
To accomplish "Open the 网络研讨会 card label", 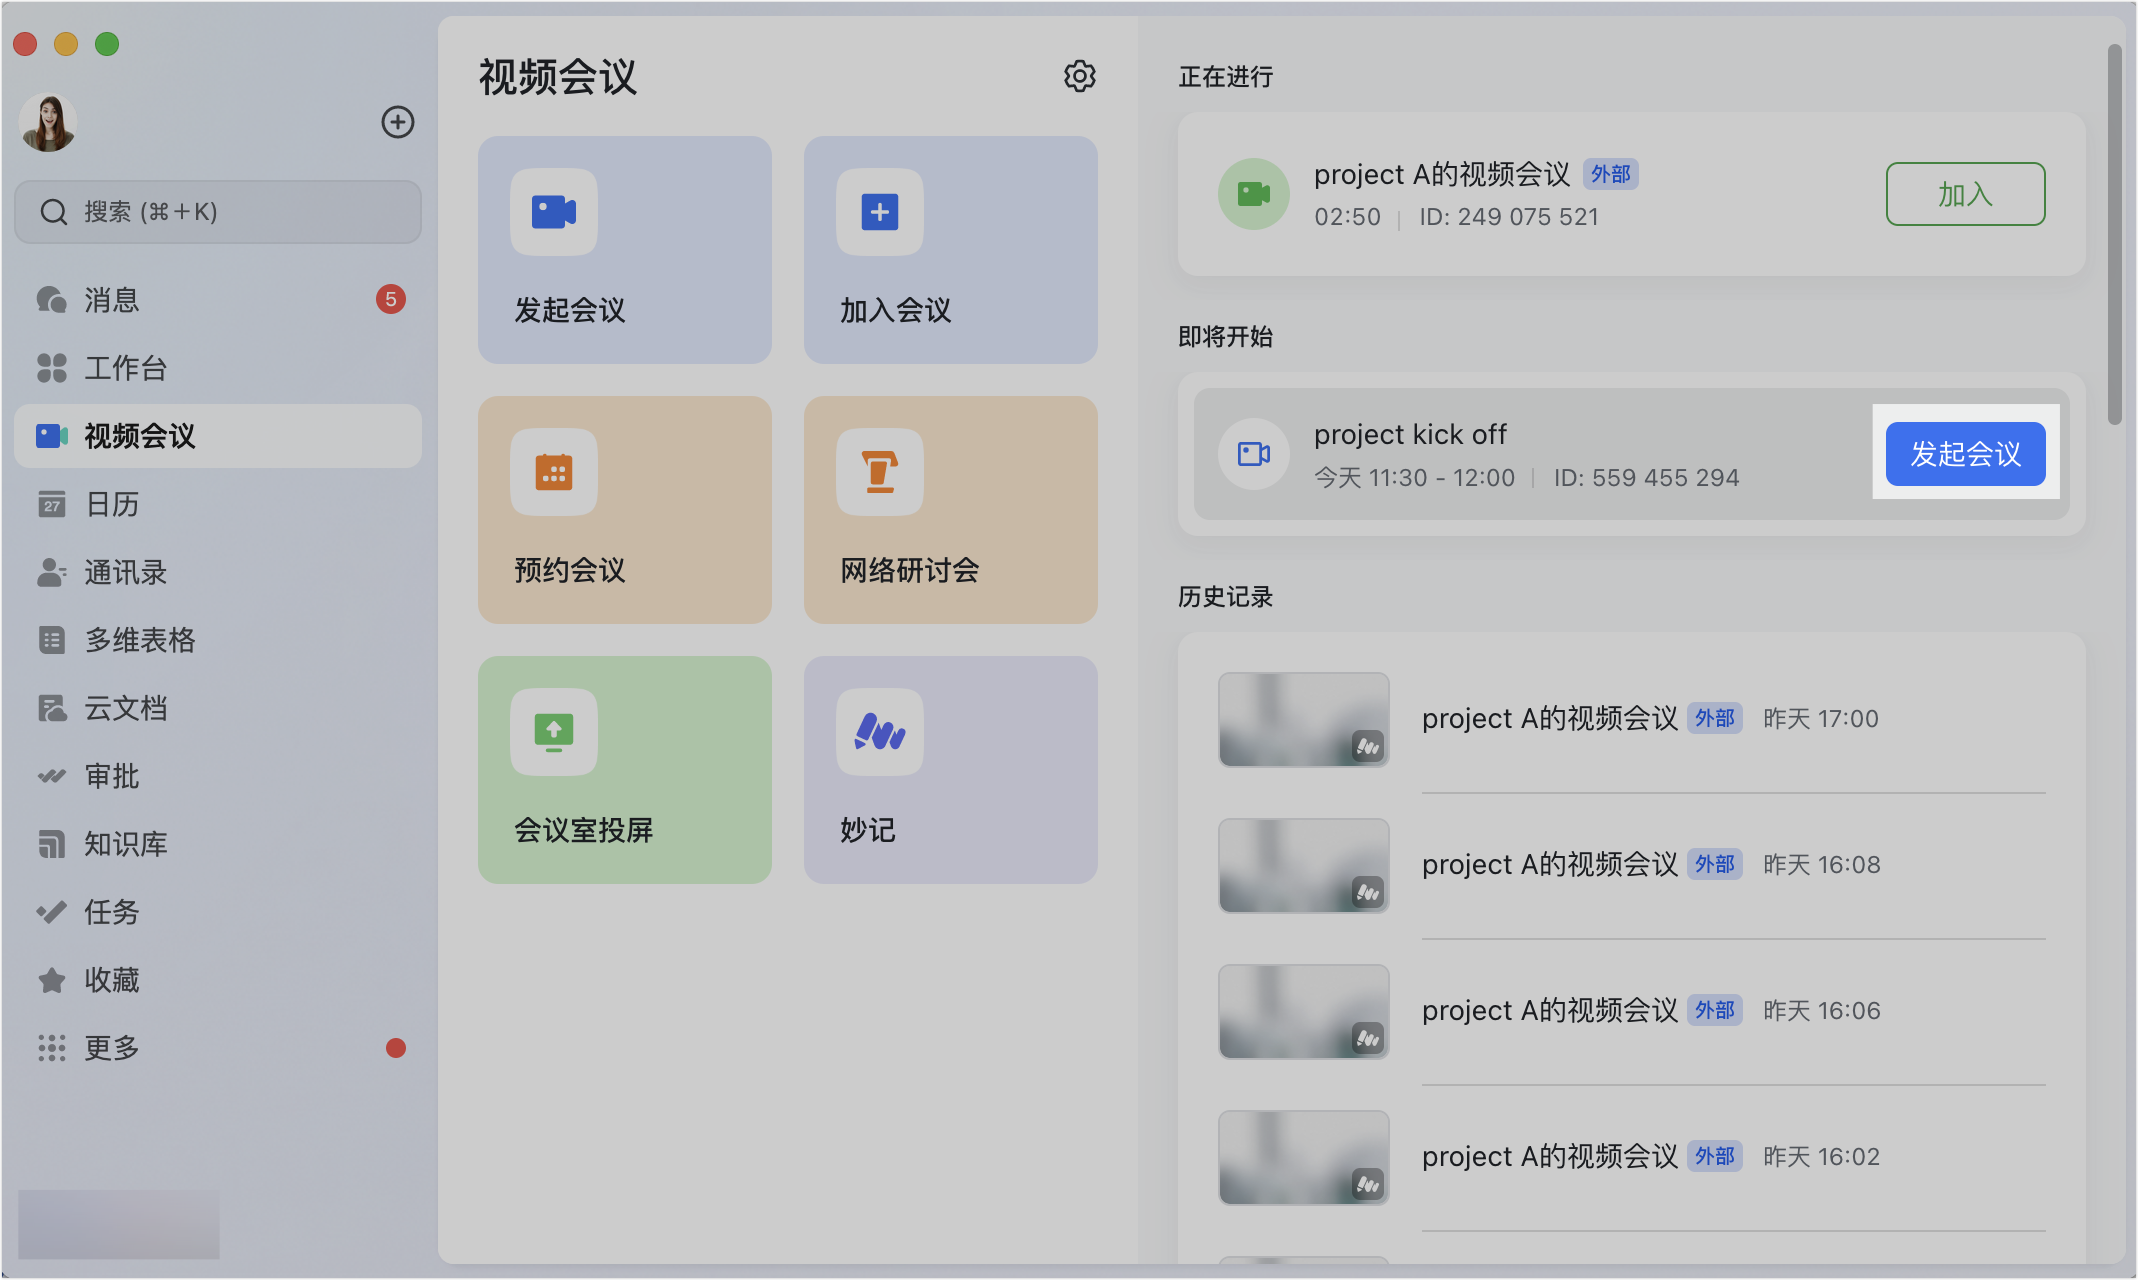I will click(910, 570).
